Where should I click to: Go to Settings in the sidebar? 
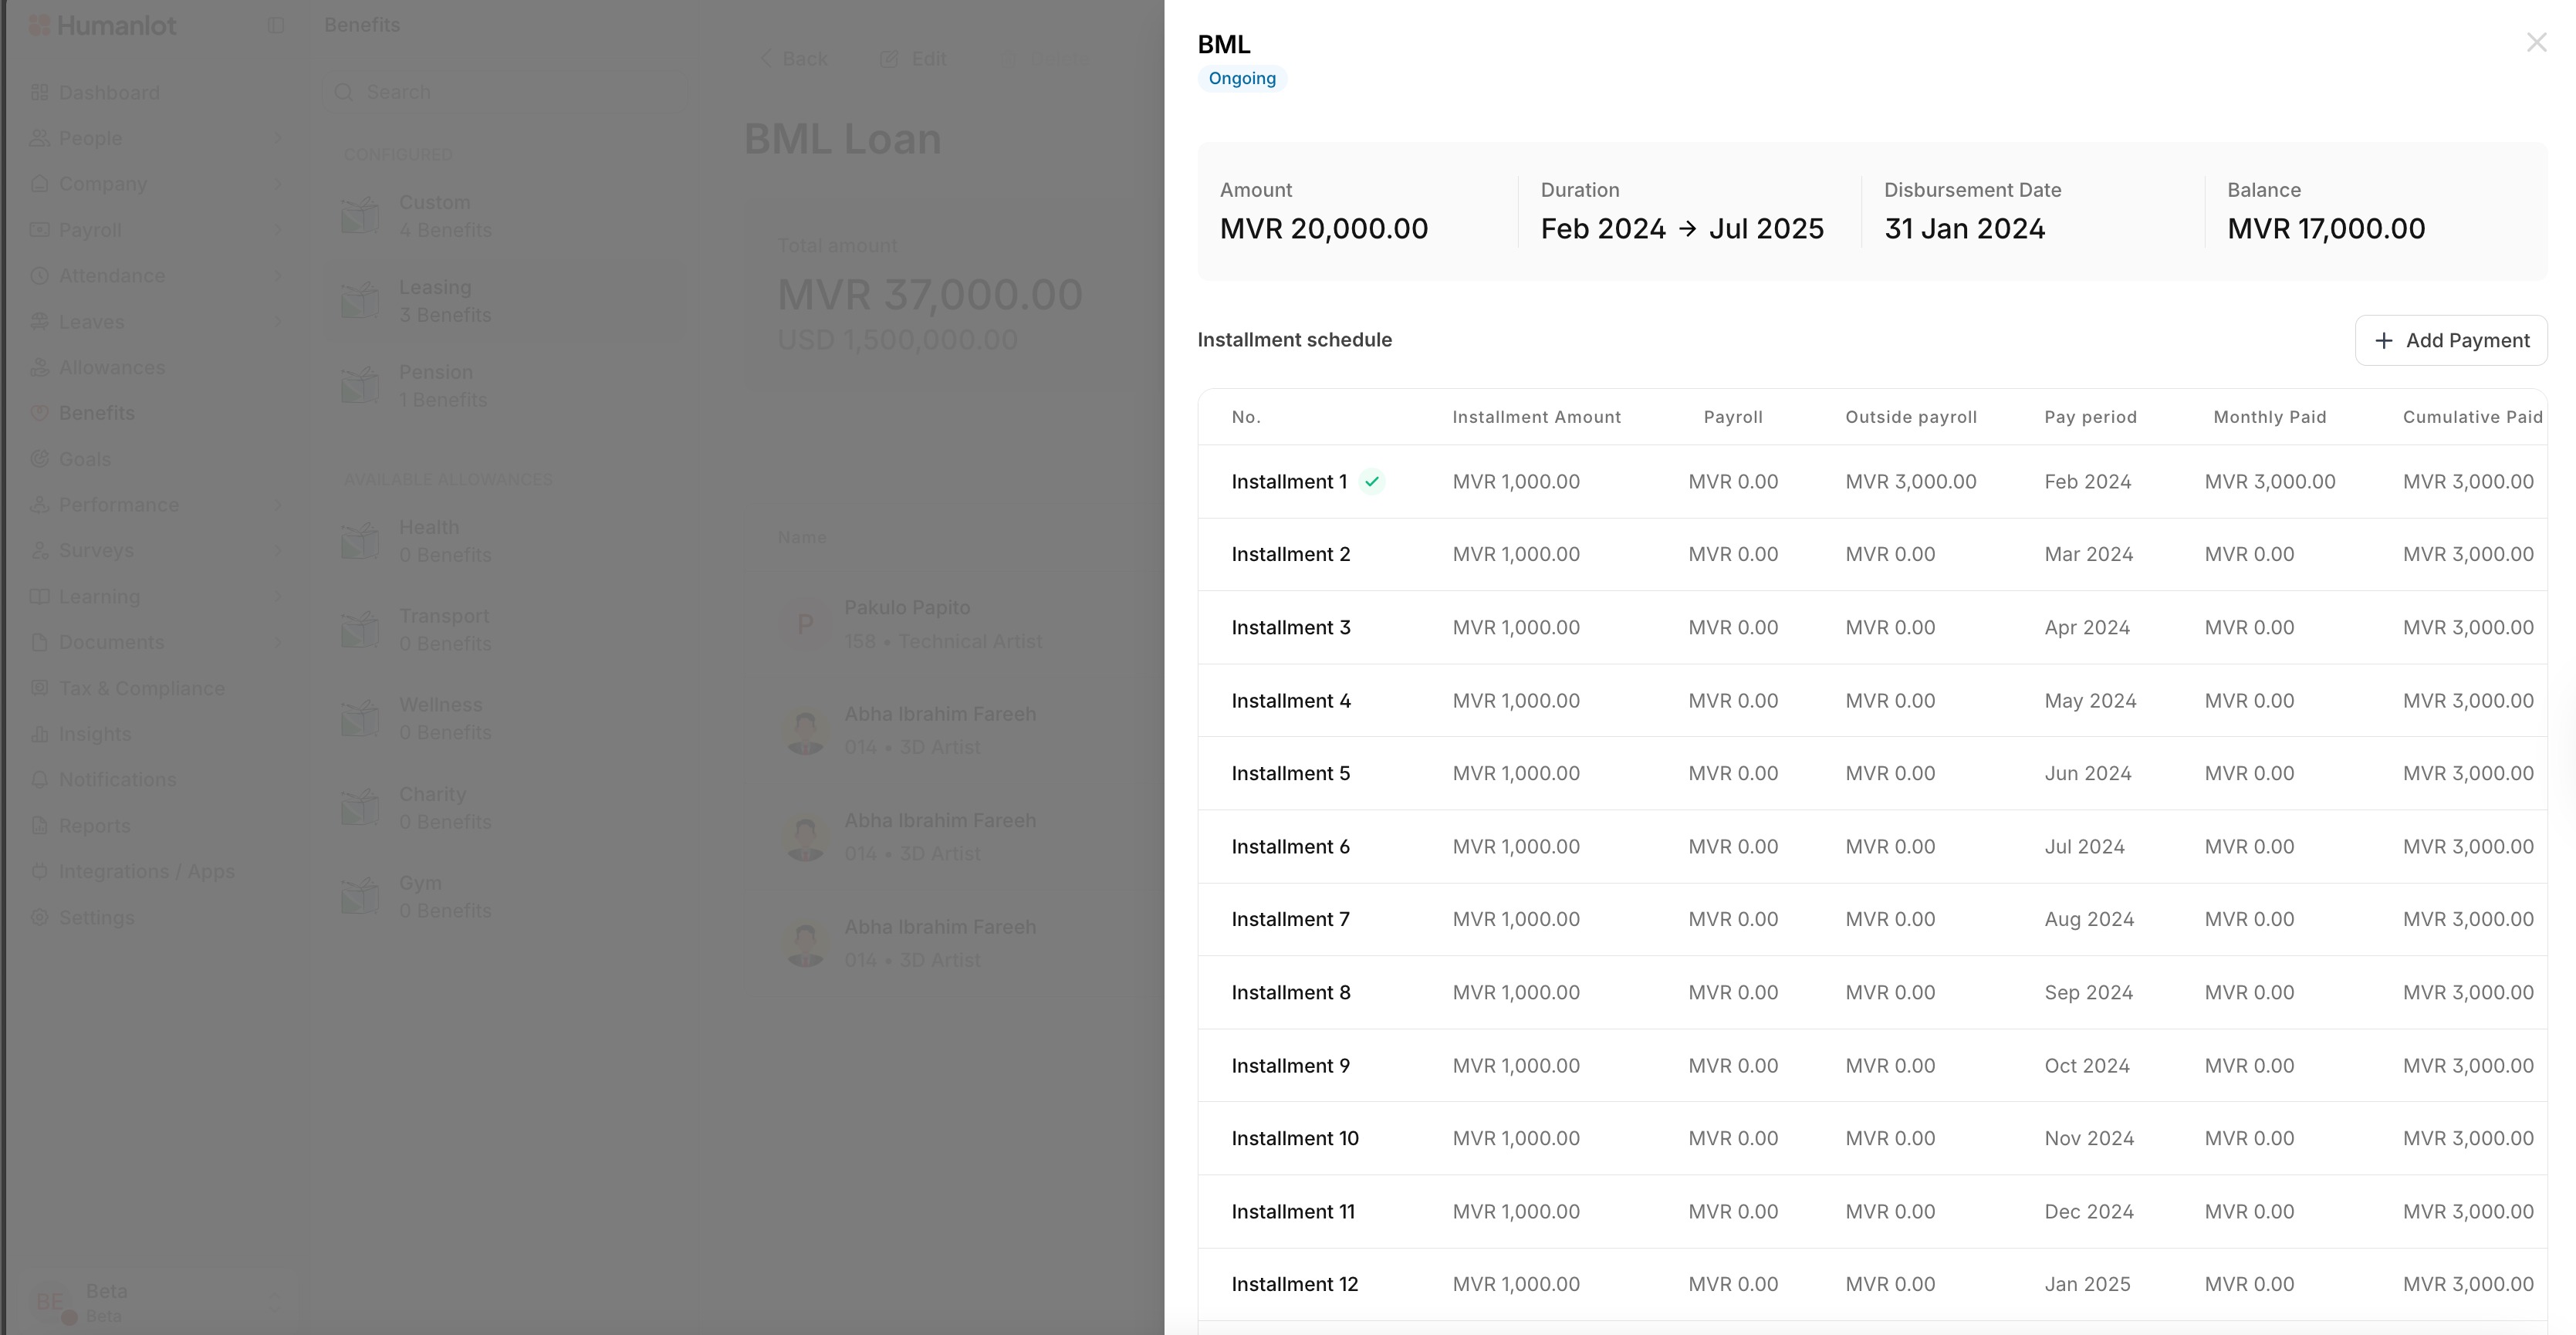96,917
